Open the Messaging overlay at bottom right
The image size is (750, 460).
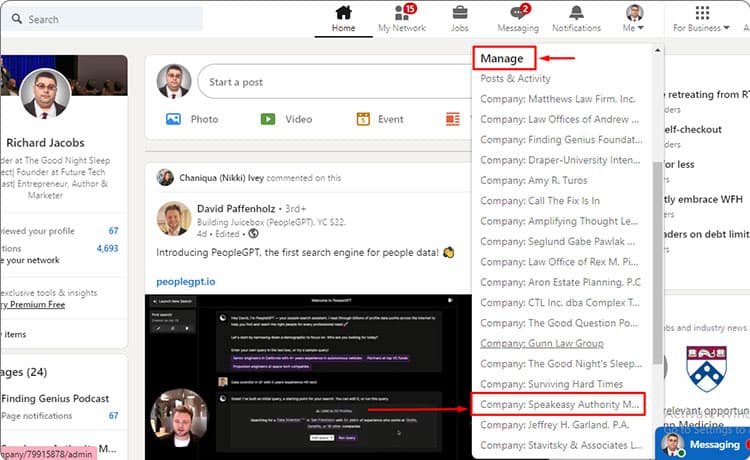coord(703,444)
